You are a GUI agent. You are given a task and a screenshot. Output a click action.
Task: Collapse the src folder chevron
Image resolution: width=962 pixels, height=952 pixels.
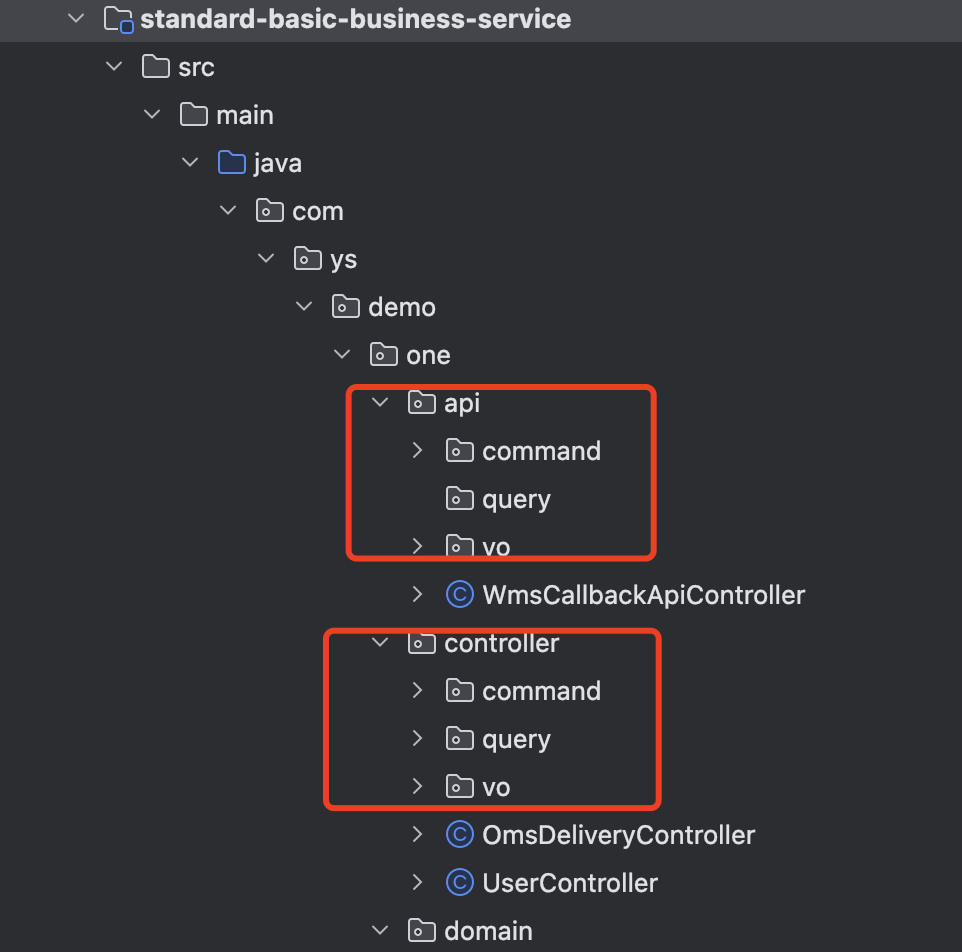[114, 66]
